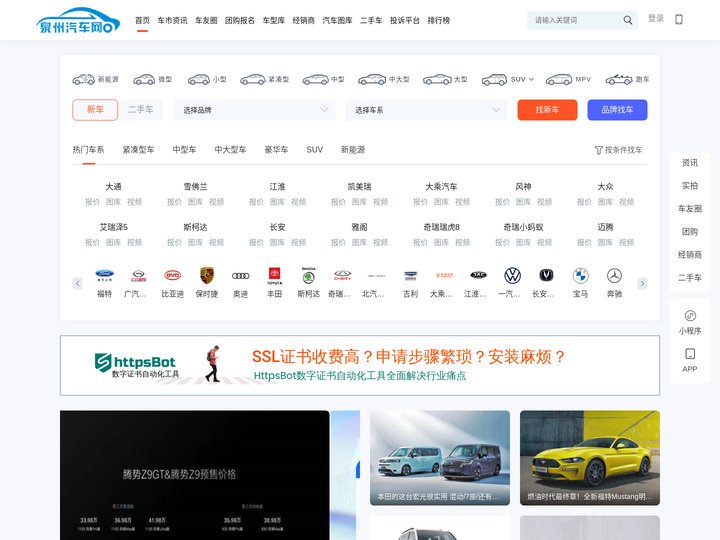Image resolution: width=720 pixels, height=540 pixels.
Task: Select the 紧凑型 car type icon
Action: tap(253, 79)
